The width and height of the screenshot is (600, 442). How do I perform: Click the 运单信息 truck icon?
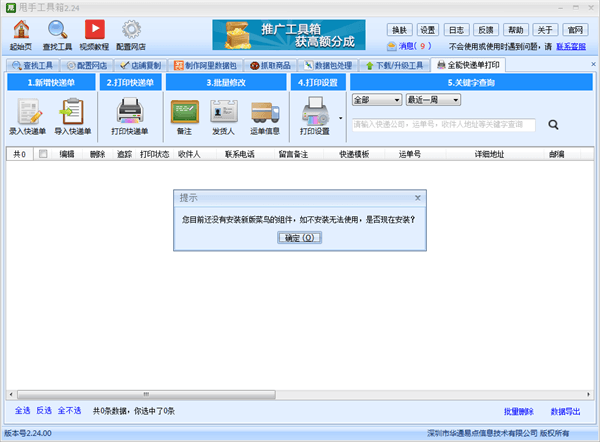(265, 111)
